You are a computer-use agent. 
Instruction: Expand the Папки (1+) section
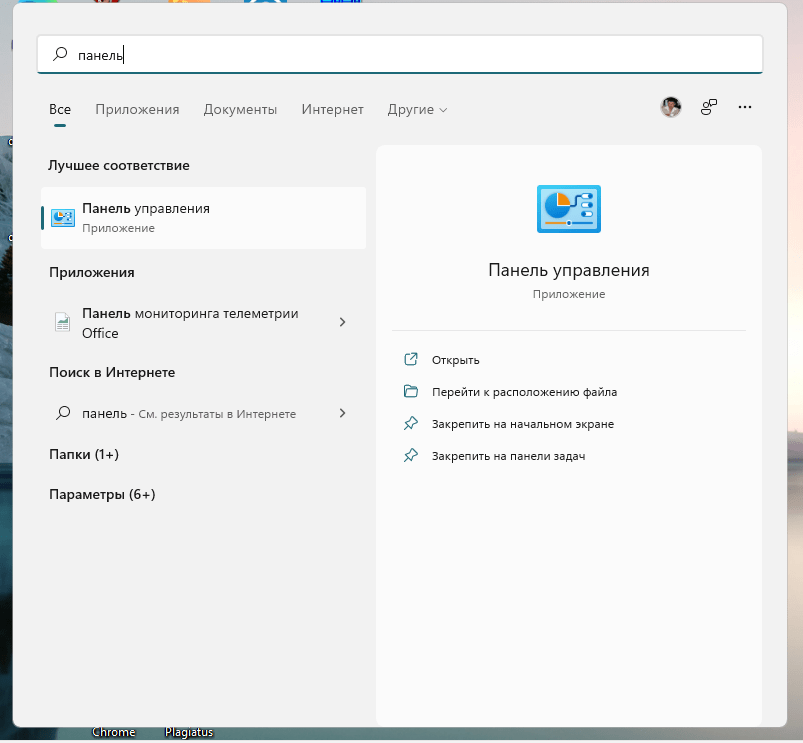click(x=84, y=454)
